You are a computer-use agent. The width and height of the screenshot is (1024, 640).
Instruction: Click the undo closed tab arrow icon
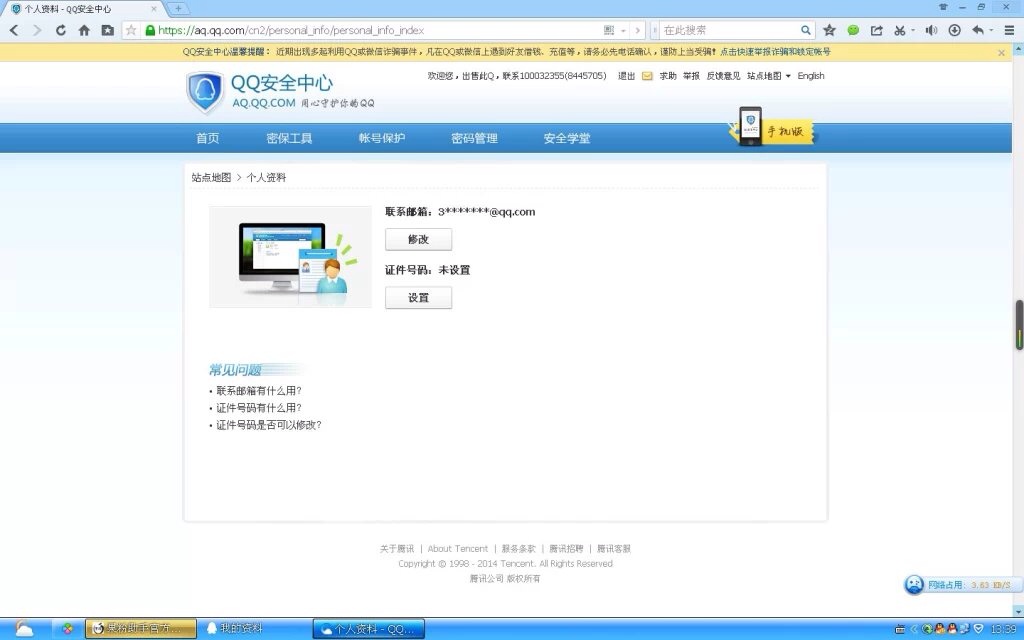pos(978,30)
